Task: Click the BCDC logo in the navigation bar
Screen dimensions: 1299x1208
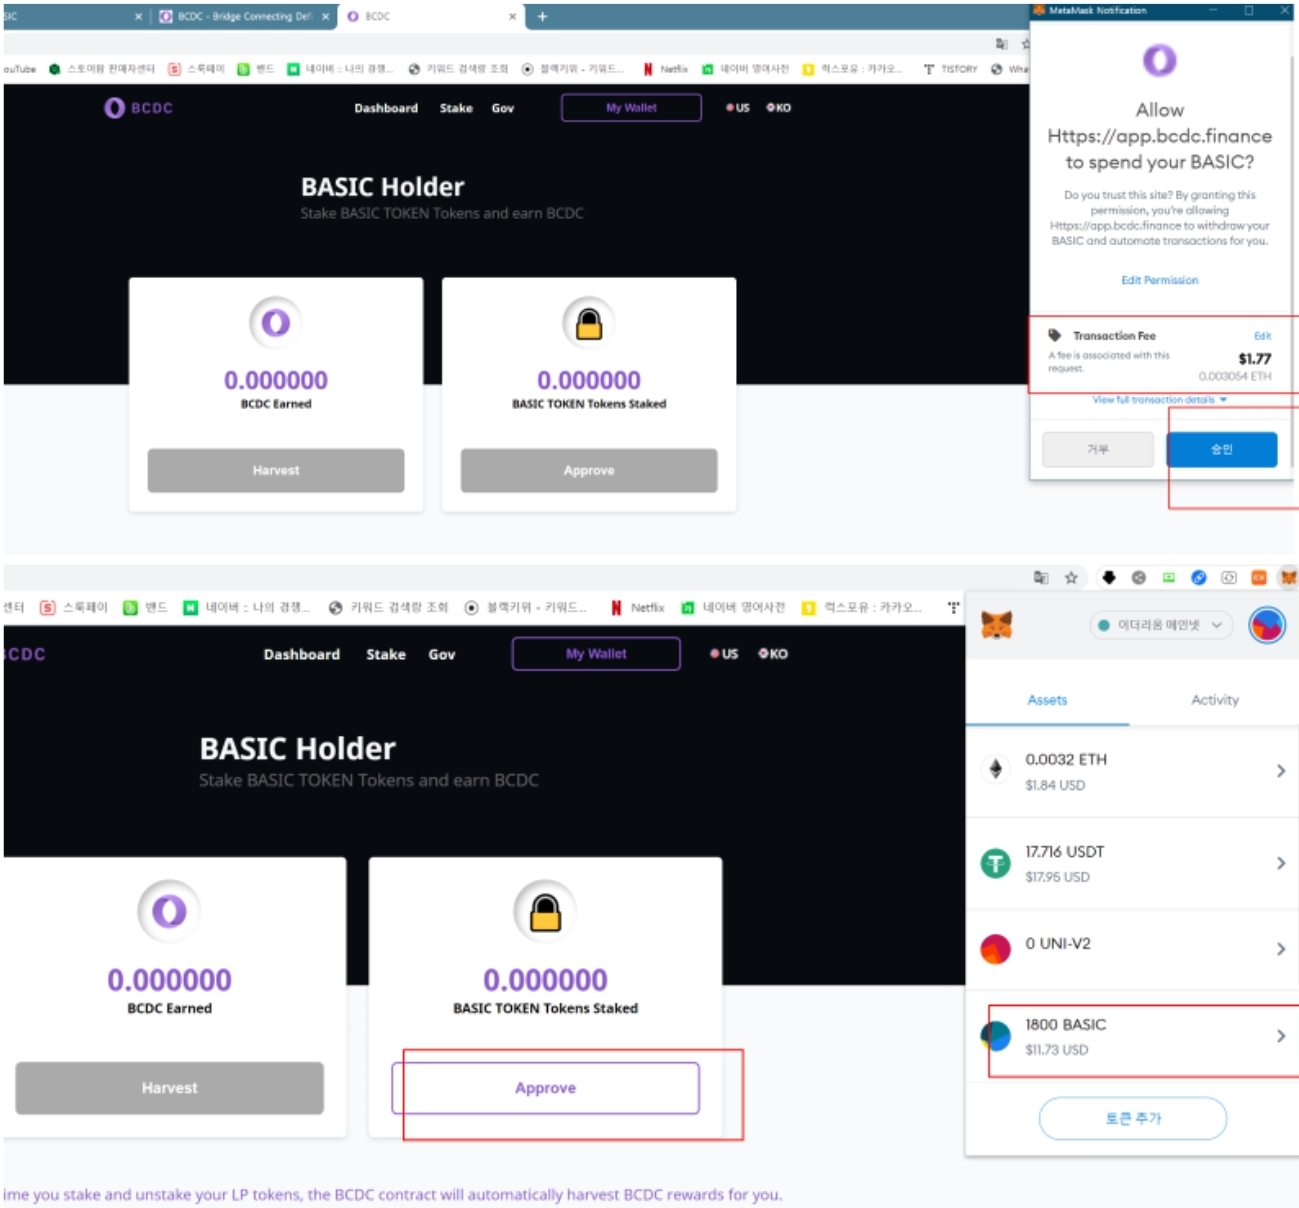Action: [x=139, y=108]
